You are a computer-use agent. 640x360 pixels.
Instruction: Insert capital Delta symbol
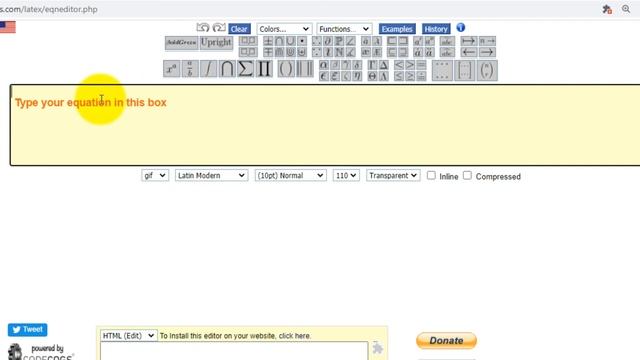[384, 65]
